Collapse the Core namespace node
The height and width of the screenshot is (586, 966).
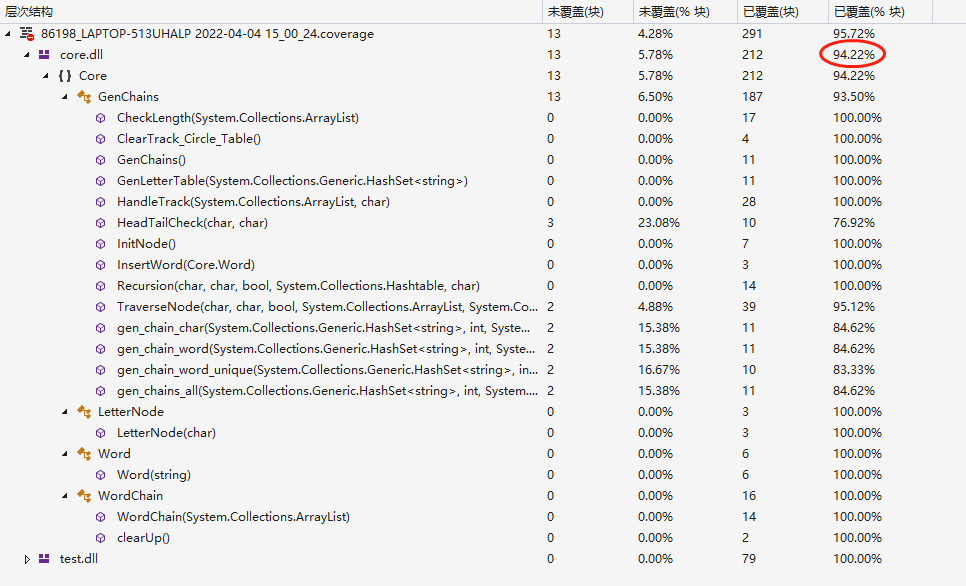46,76
